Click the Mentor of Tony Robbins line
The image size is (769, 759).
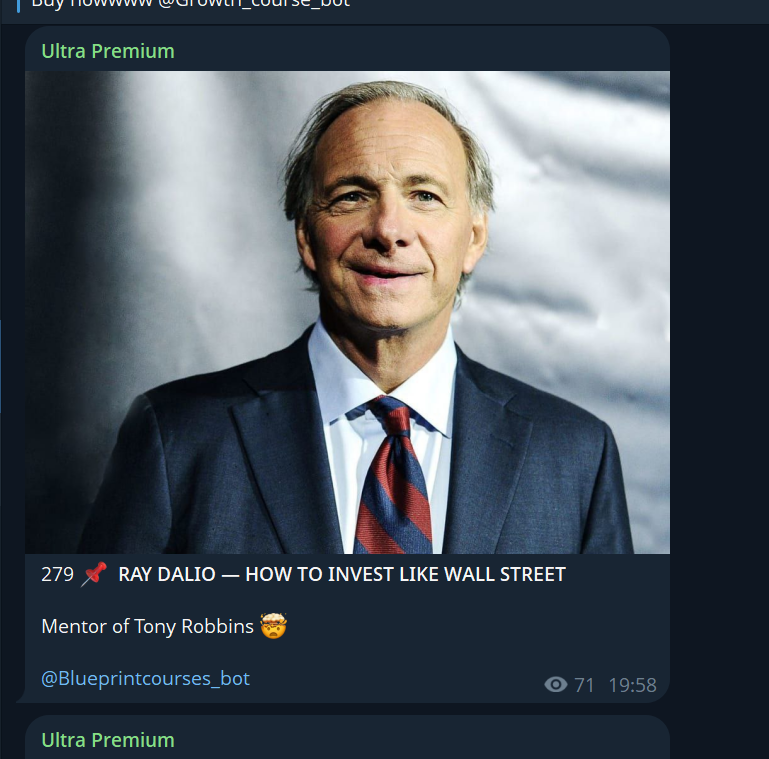pyautogui.click(x=150, y=627)
